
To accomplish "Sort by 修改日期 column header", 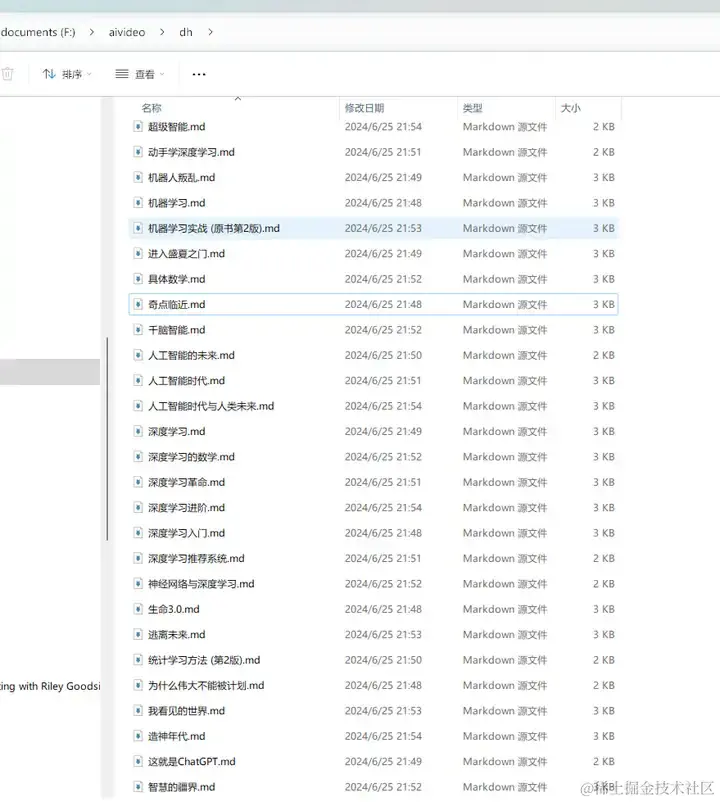I will point(364,108).
